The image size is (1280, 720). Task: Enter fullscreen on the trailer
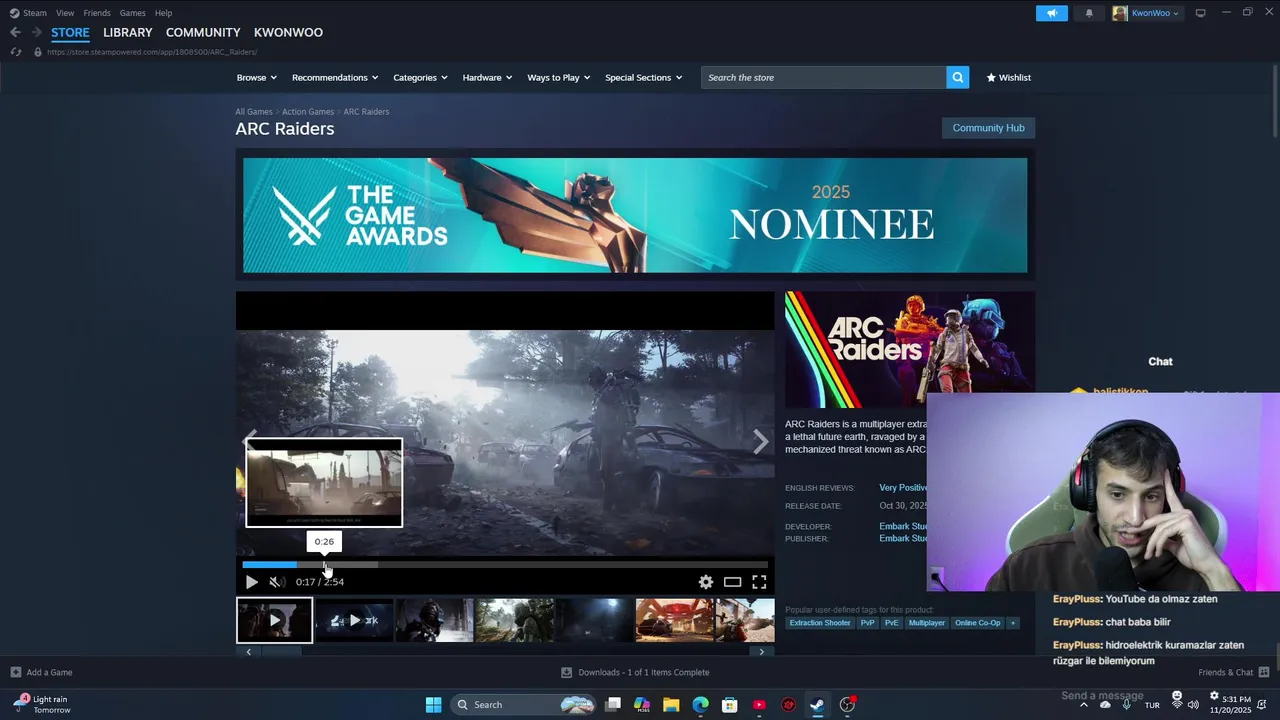tap(759, 582)
